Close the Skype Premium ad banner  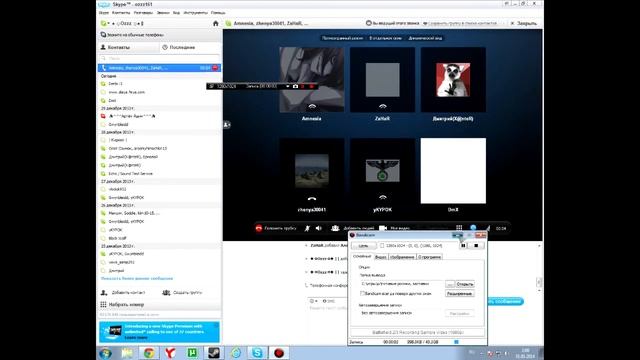[x=216, y=325]
